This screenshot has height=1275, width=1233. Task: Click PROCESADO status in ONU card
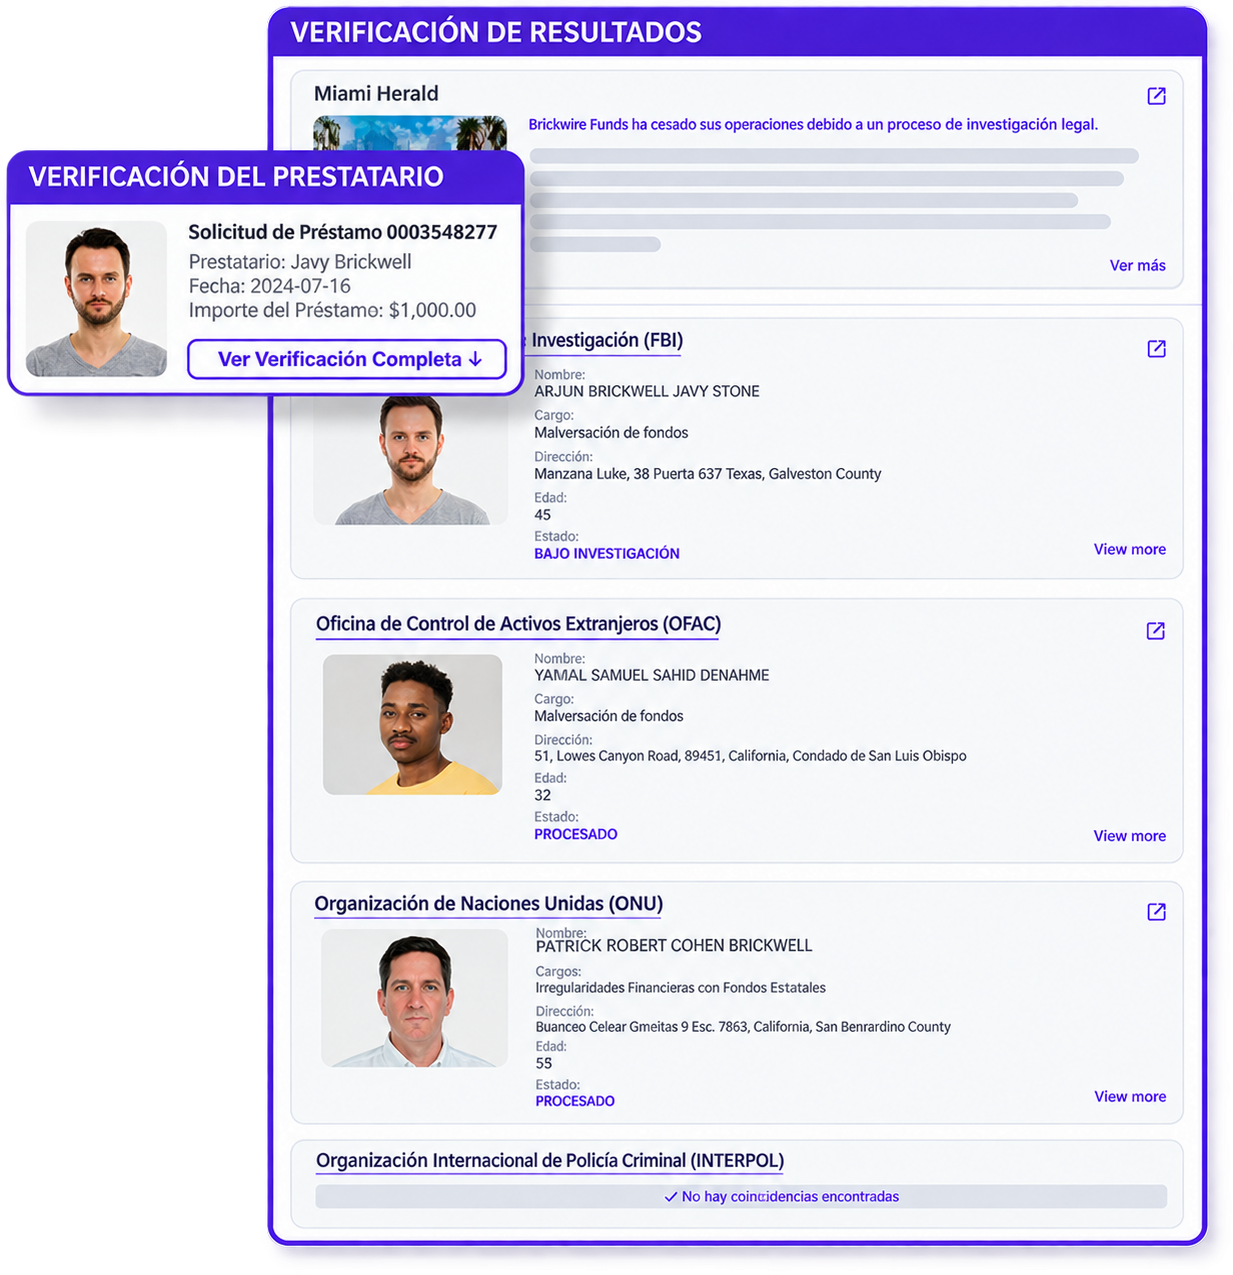pyautogui.click(x=575, y=1102)
